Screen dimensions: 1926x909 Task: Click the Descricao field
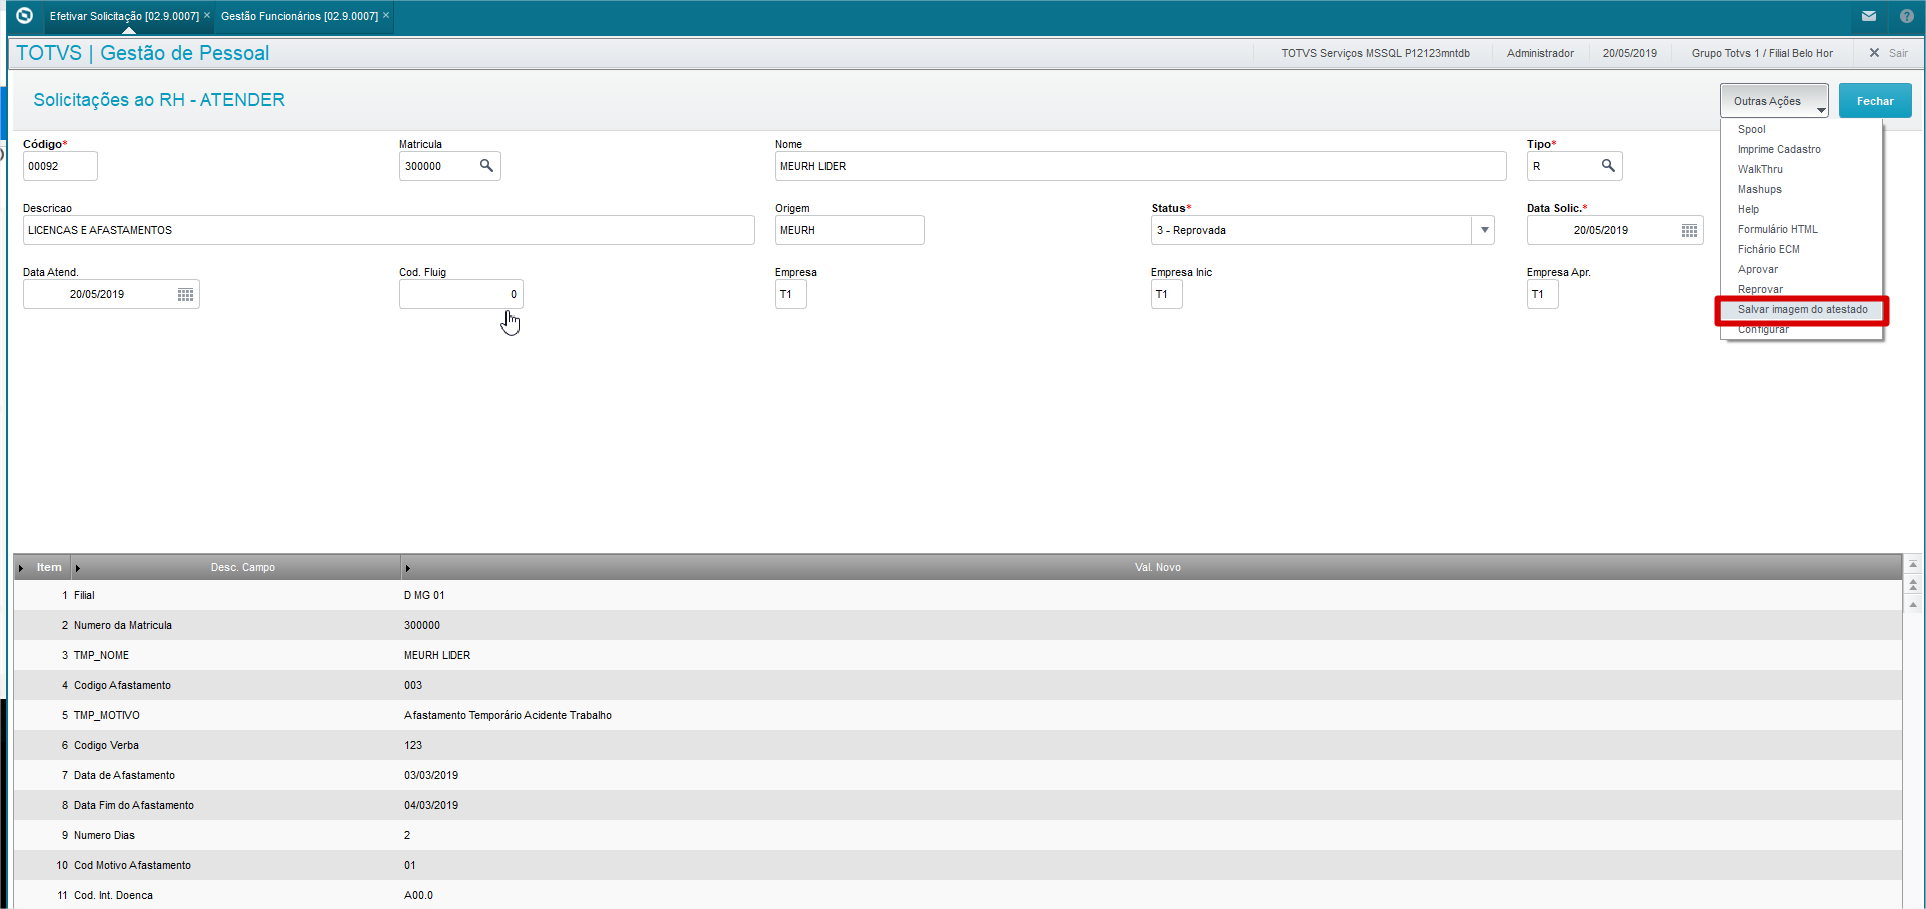388,230
